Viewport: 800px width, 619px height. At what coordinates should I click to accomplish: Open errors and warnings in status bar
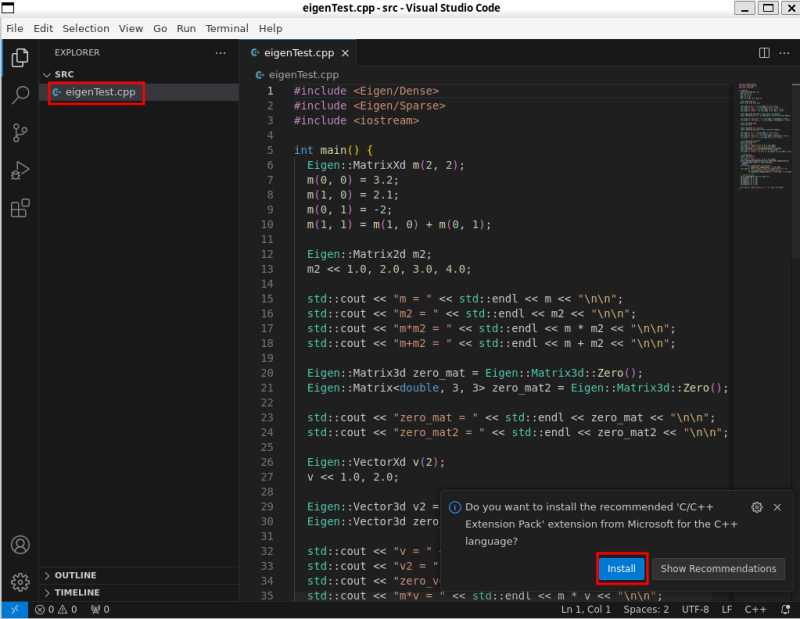click(56, 609)
